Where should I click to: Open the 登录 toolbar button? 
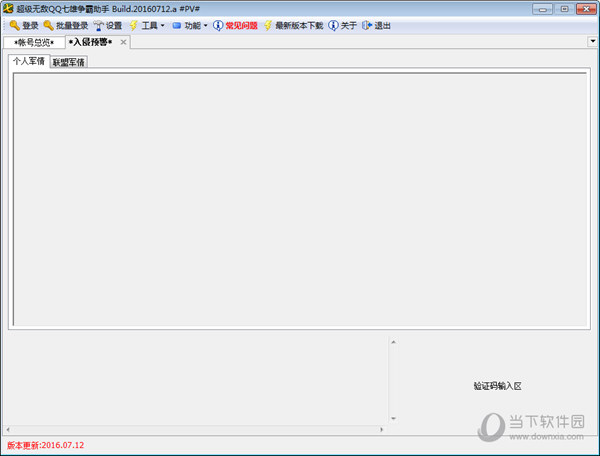[30, 26]
